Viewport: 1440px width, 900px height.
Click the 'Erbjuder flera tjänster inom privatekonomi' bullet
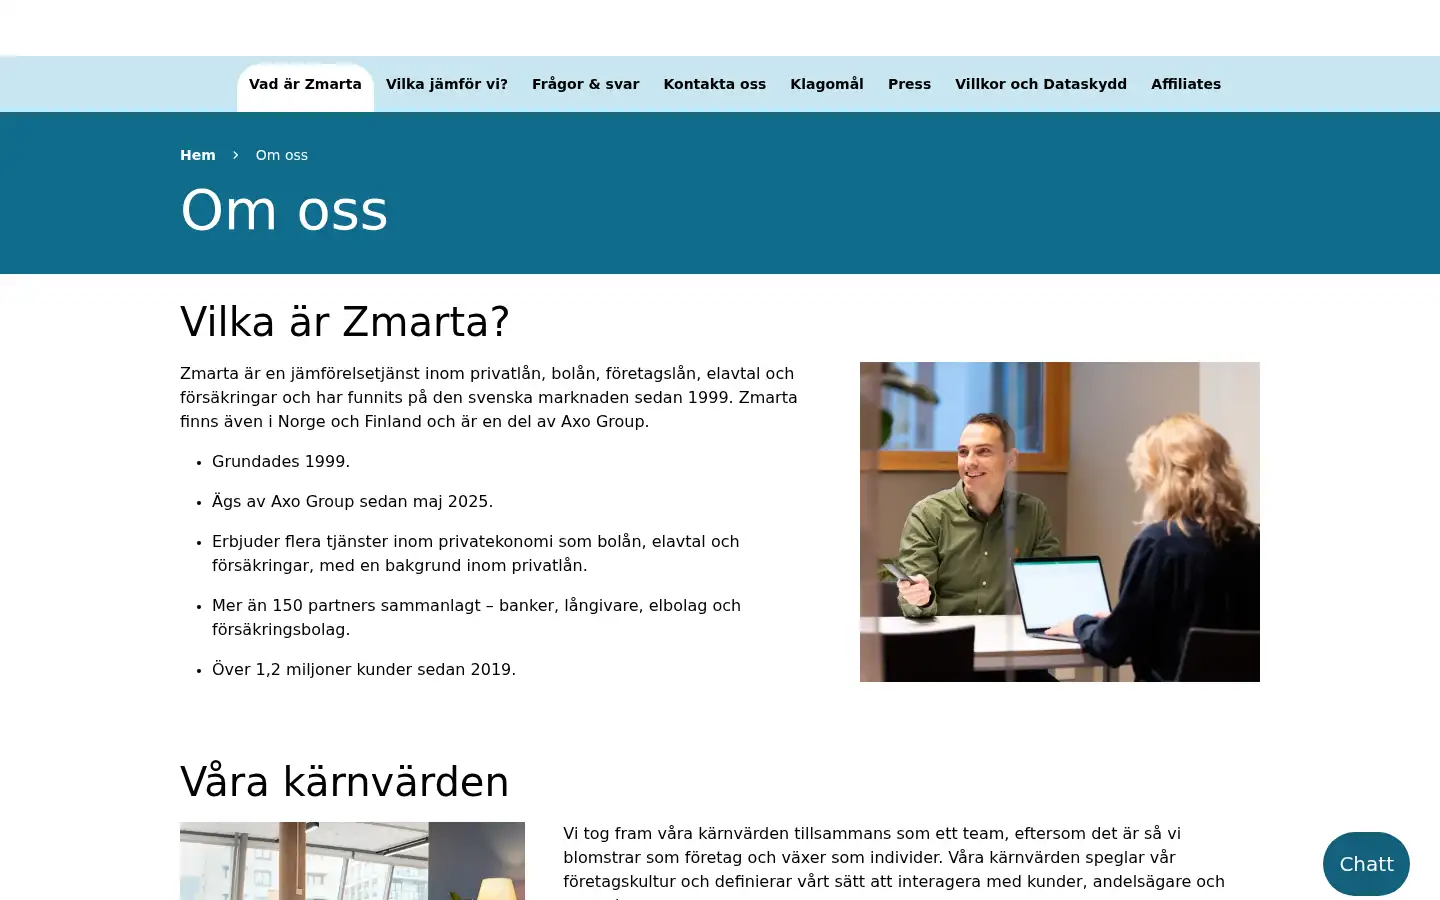coord(476,553)
